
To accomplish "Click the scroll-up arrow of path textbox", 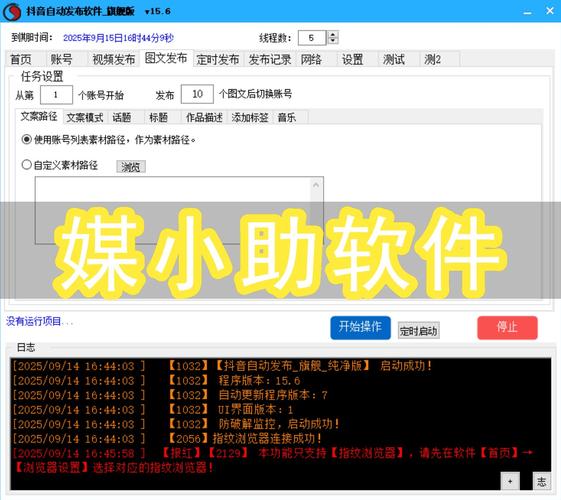I will 316,185.
